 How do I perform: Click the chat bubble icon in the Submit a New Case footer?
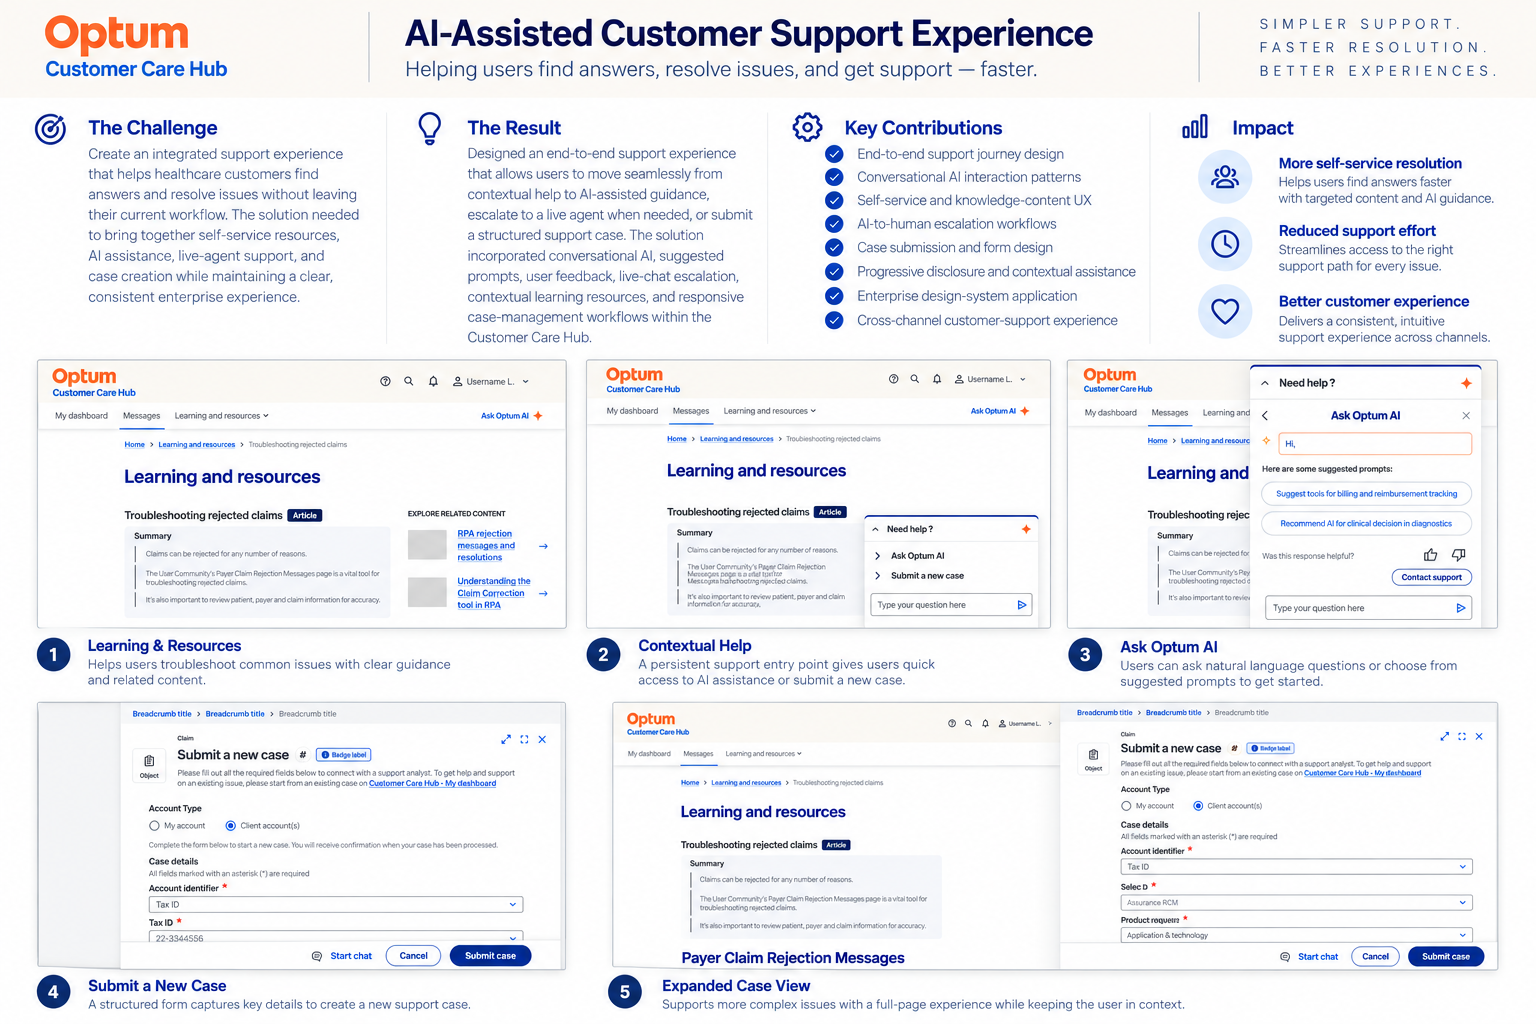point(317,956)
